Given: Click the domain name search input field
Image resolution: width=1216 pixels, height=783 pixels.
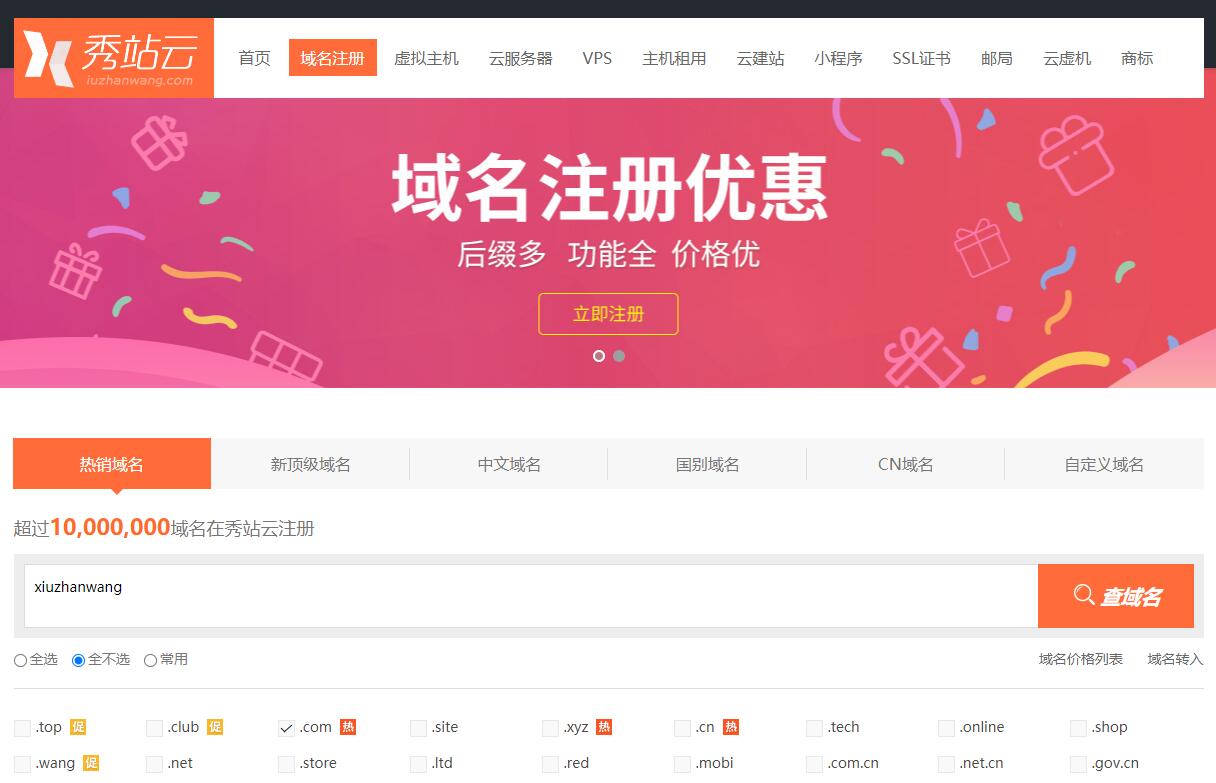Looking at the screenshot, I should pos(530,596).
